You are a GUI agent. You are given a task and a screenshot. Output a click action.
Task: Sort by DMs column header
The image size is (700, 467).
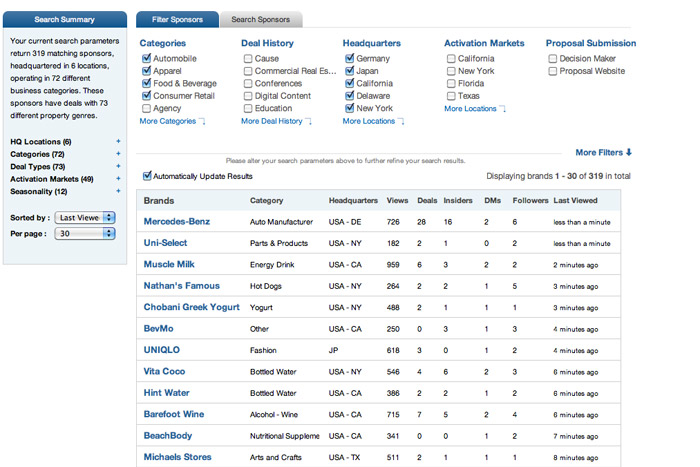tap(492, 200)
